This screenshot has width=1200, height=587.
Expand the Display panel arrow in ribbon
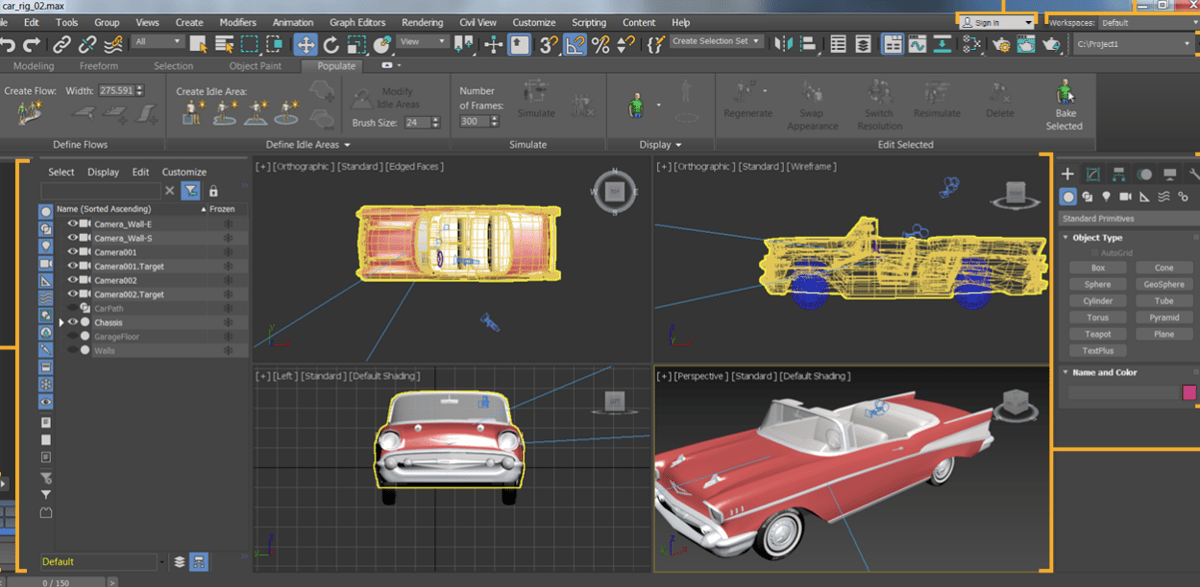tap(679, 145)
